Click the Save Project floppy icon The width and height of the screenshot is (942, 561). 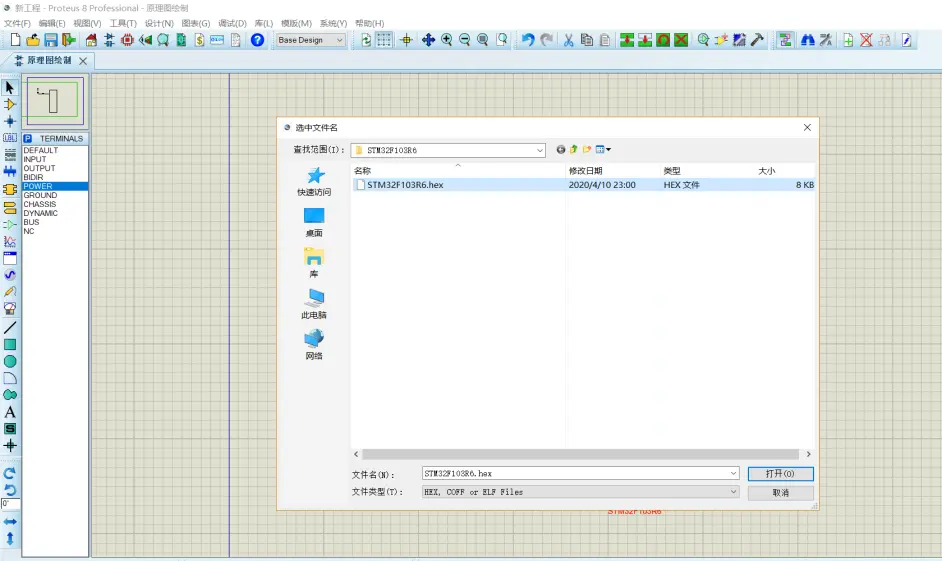(x=51, y=40)
